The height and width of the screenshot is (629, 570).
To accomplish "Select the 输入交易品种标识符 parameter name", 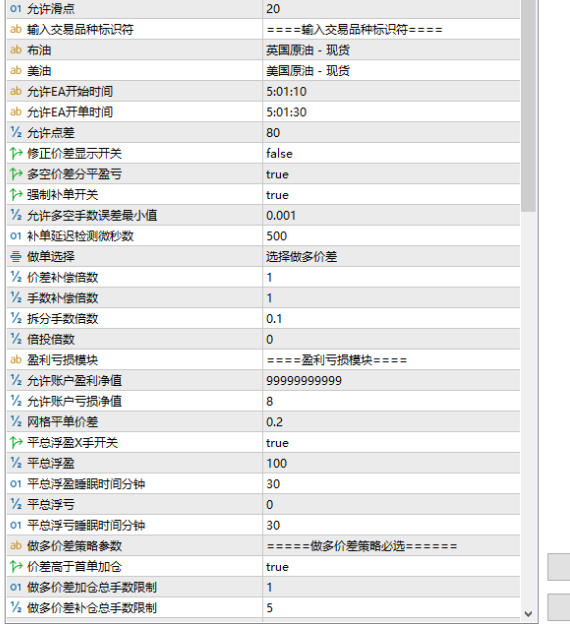I will click(80, 29).
